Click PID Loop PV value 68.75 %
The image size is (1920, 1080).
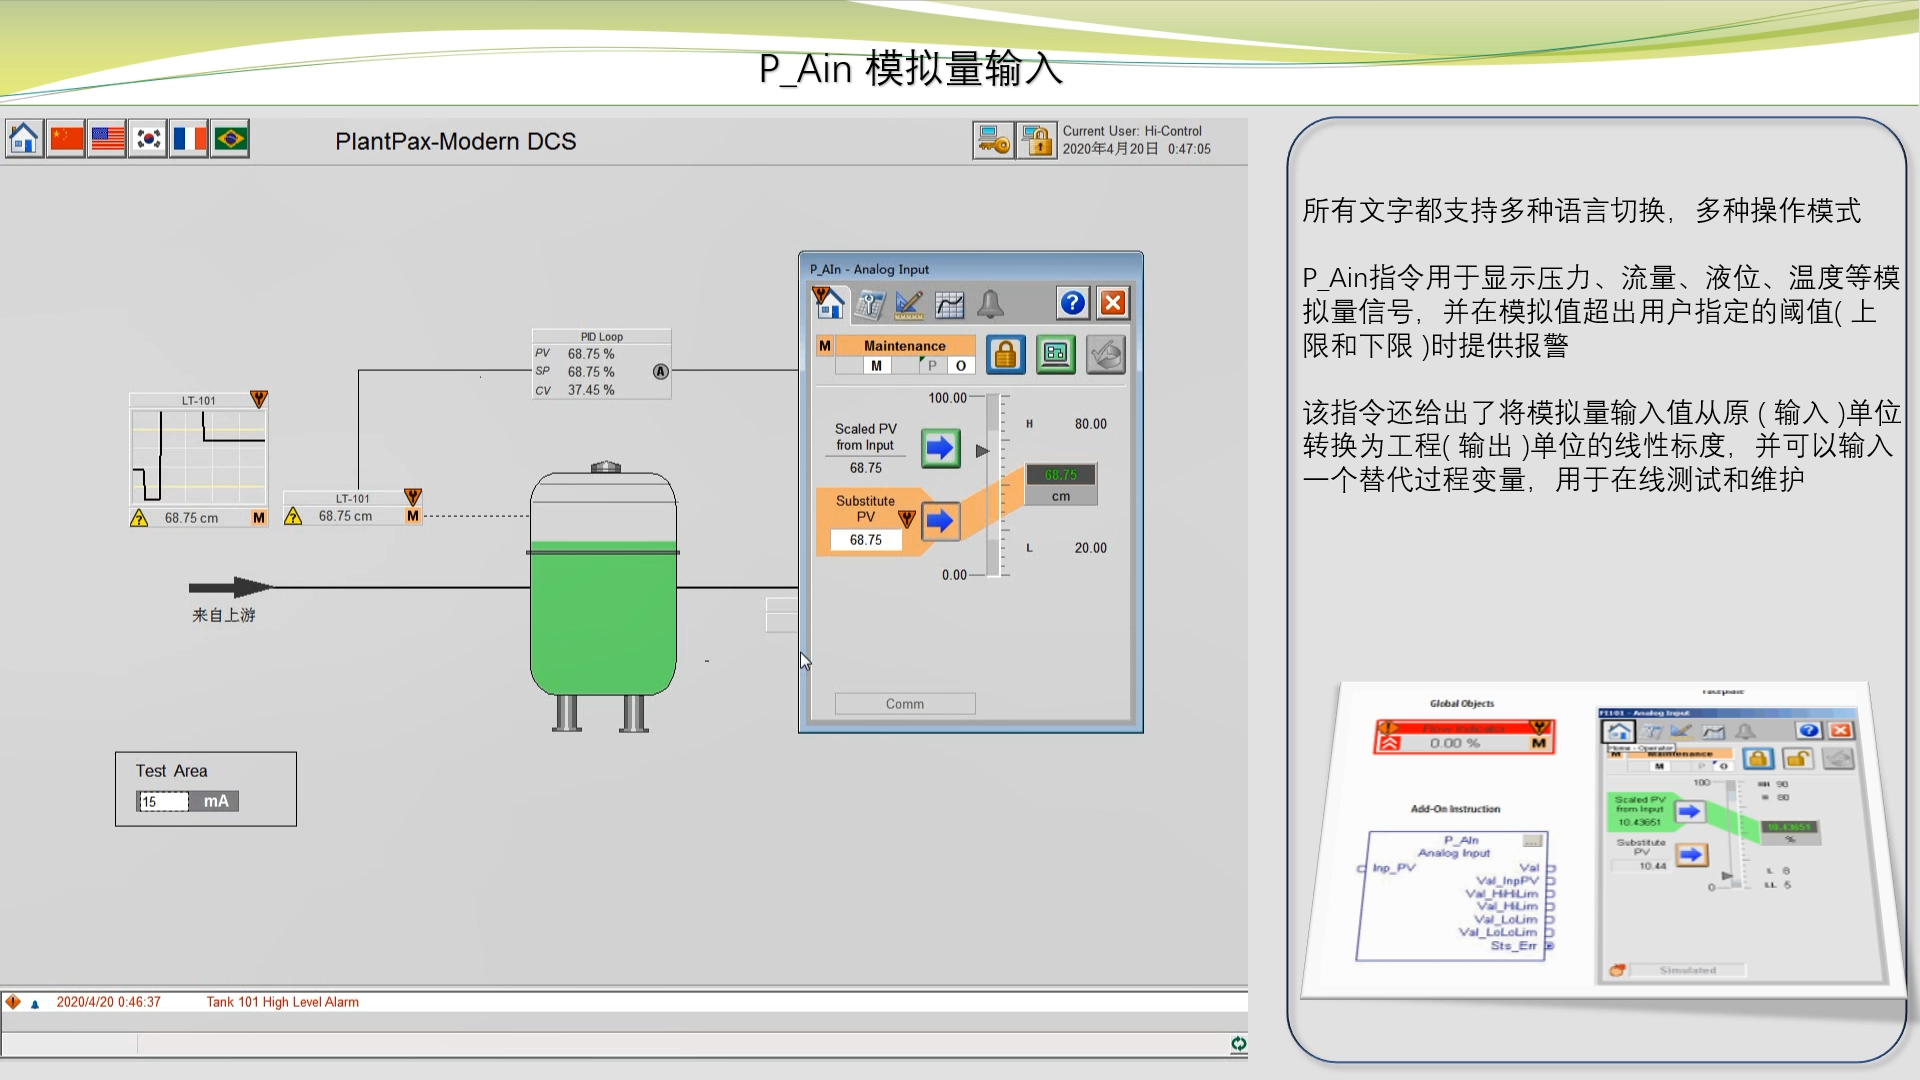tap(591, 354)
